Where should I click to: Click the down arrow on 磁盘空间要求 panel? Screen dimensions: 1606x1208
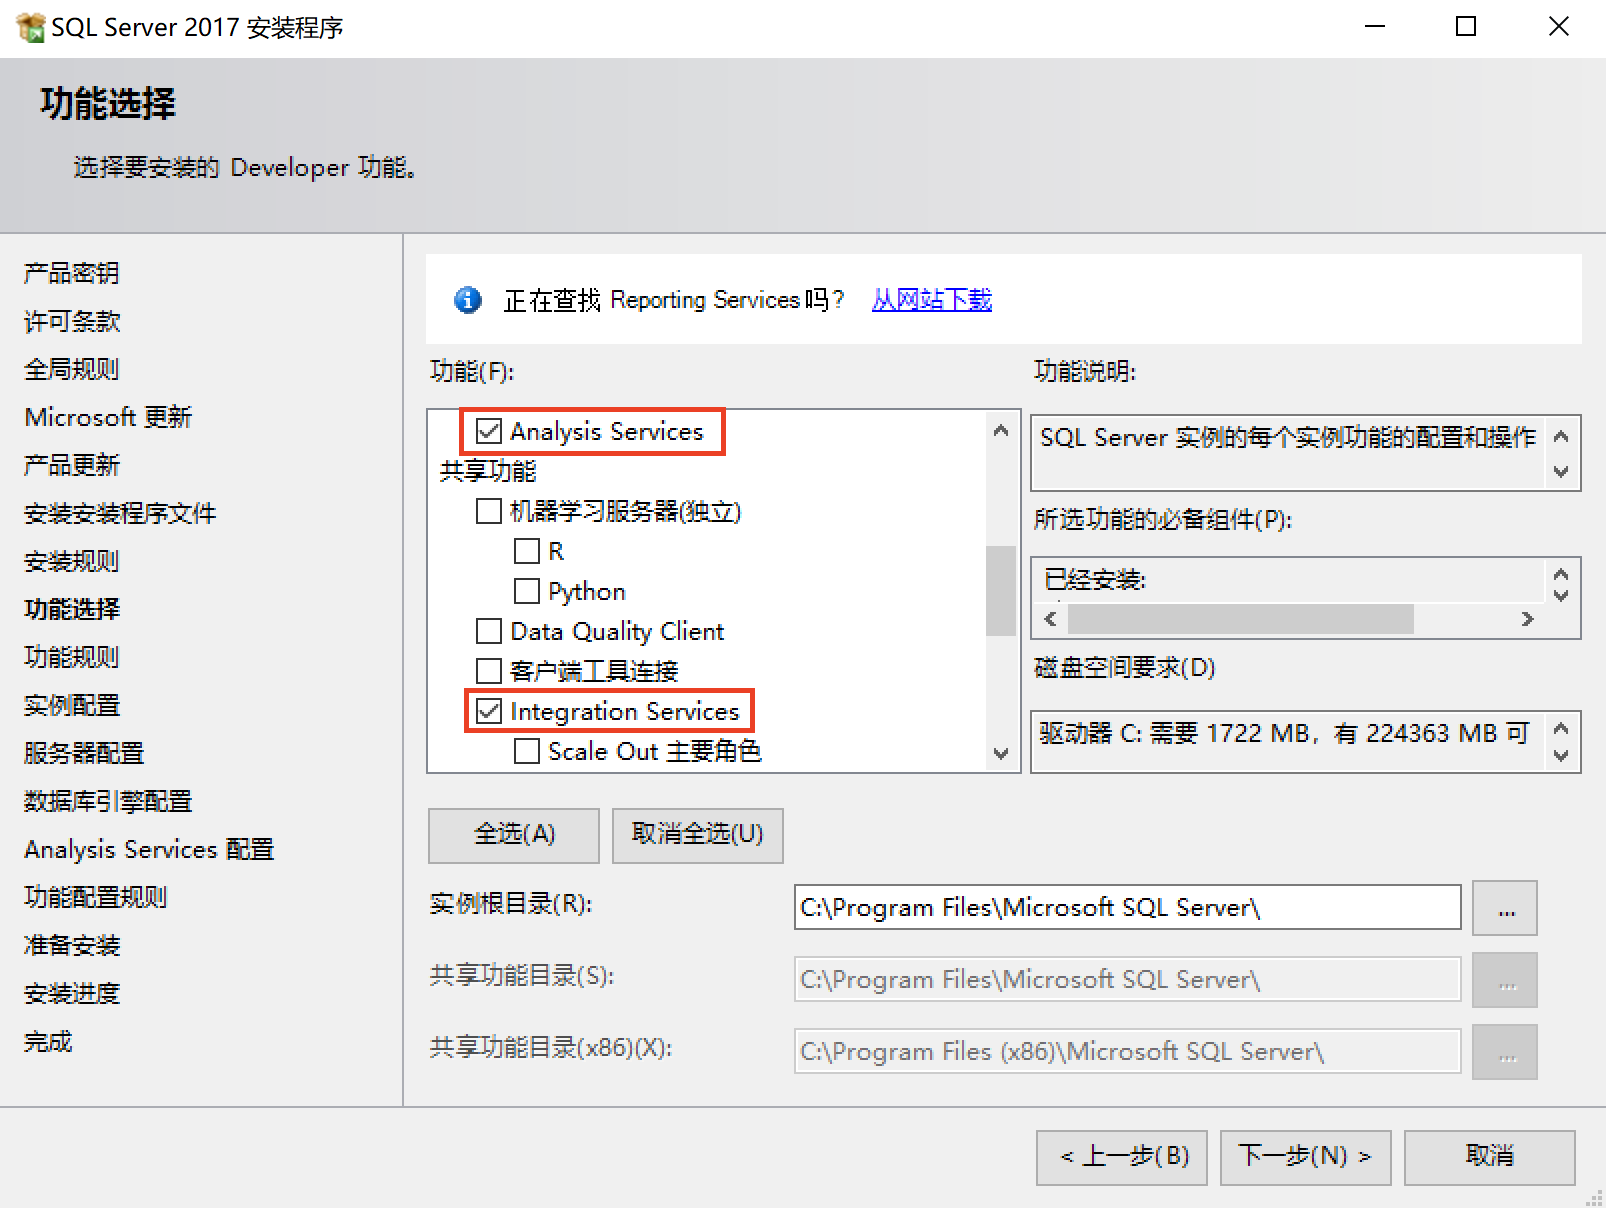tap(1562, 757)
